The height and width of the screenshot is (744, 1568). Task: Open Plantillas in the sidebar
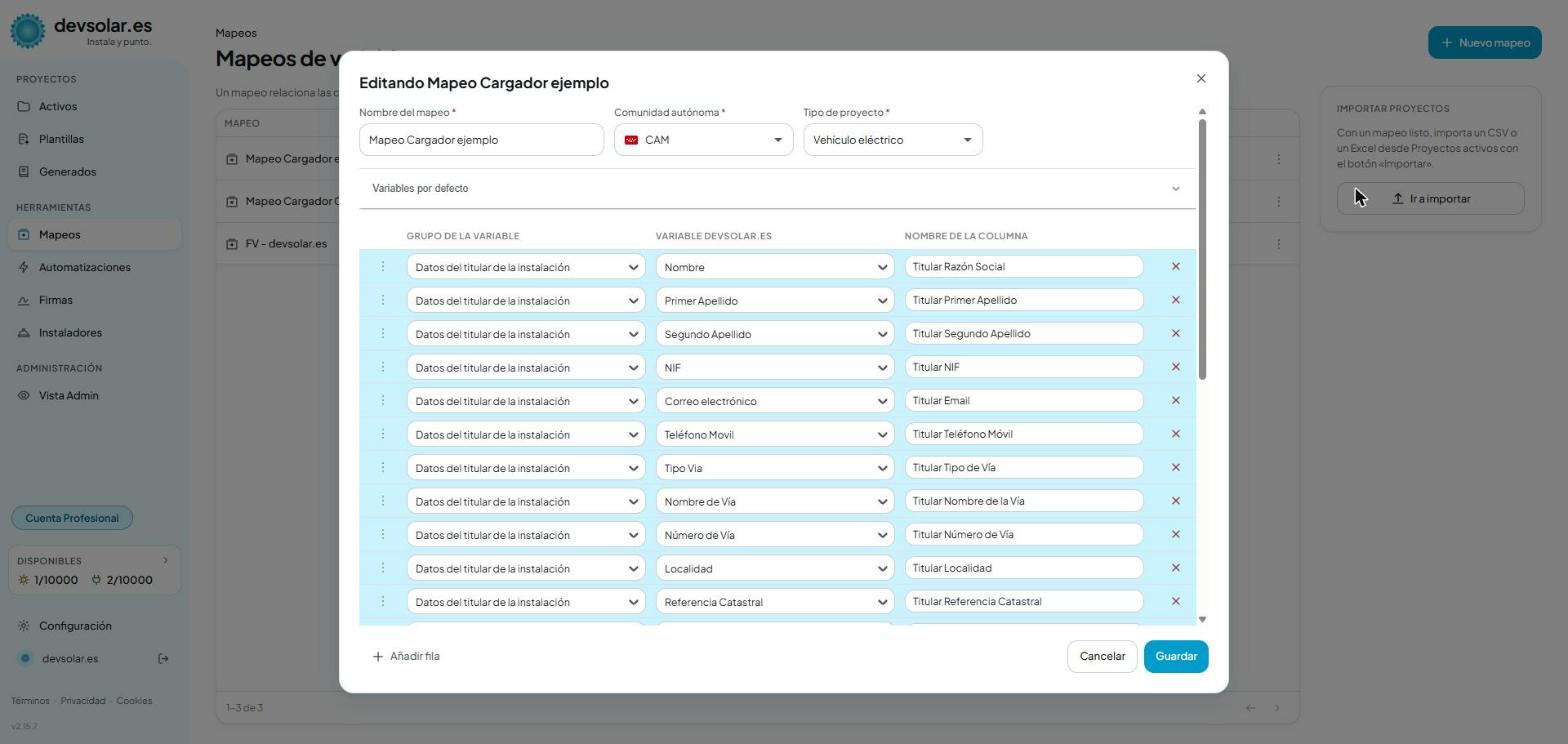(61, 139)
